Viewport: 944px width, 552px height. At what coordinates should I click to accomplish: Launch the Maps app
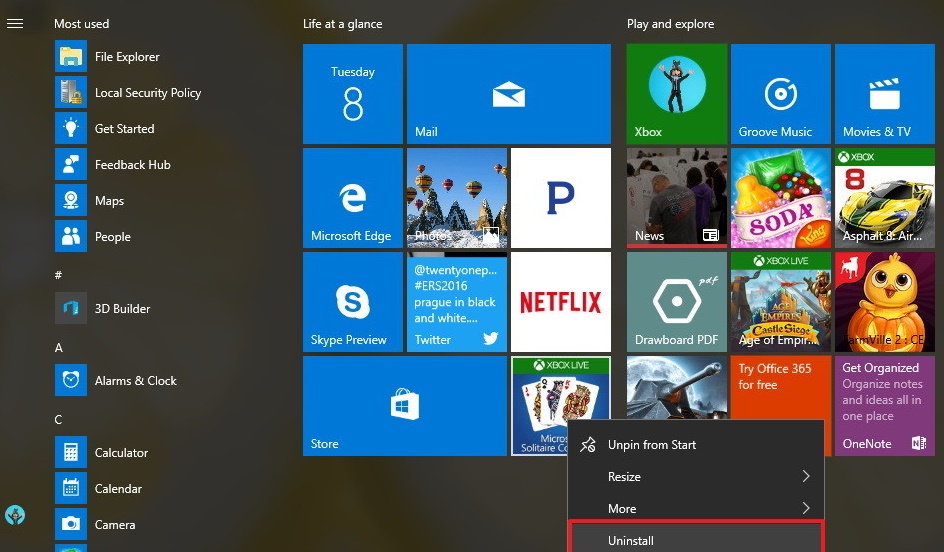pos(90,200)
